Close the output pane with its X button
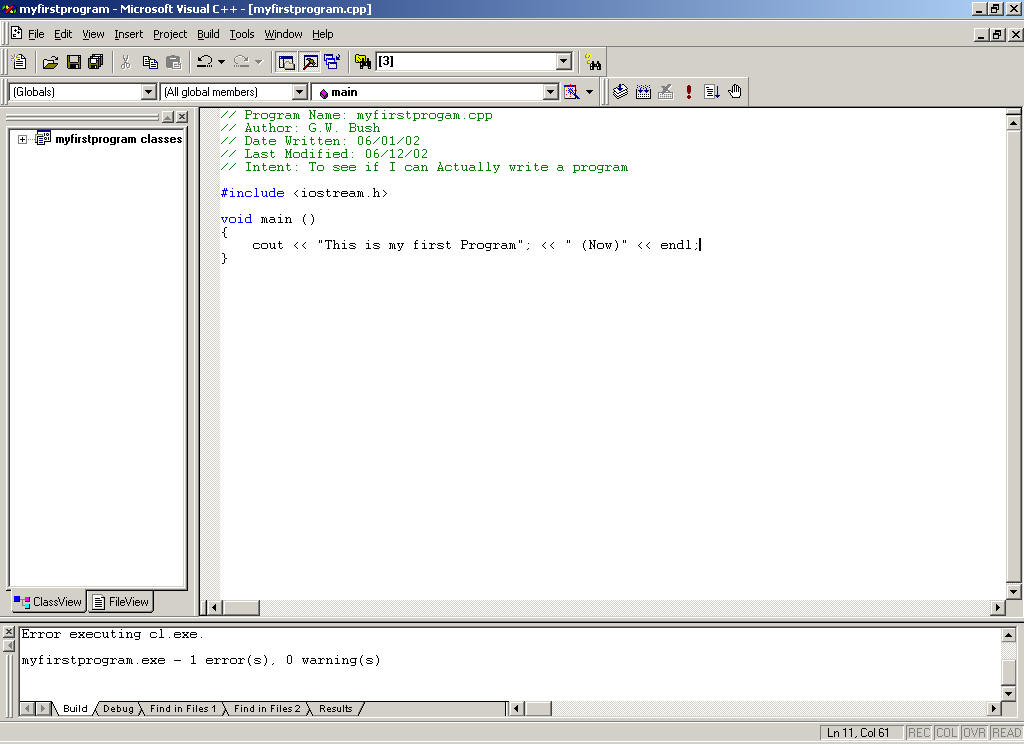Viewport: 1024px width, 744px height. point(8,632)
